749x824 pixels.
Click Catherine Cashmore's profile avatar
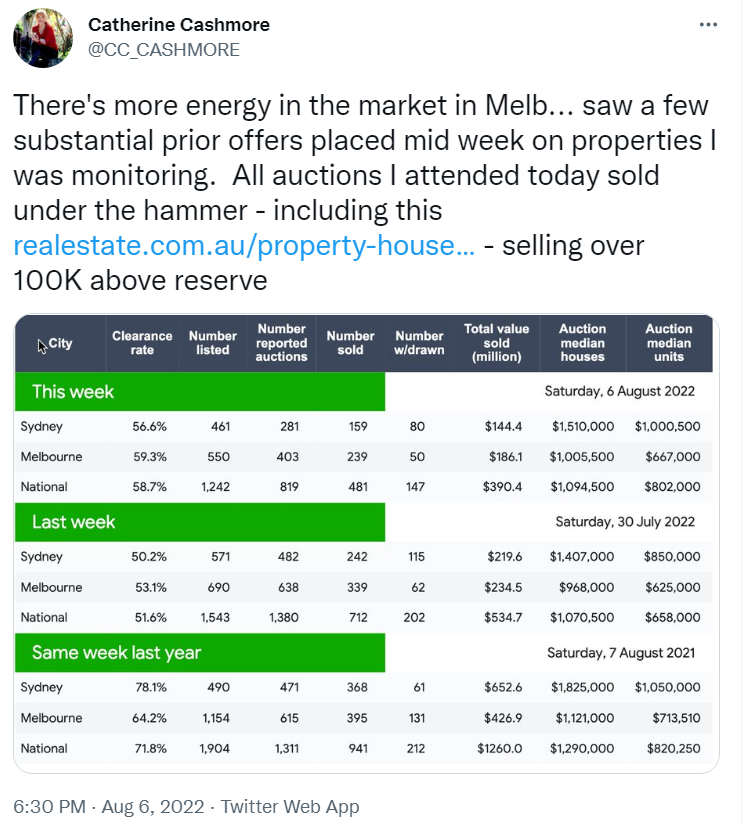click(x=42, y=38)
